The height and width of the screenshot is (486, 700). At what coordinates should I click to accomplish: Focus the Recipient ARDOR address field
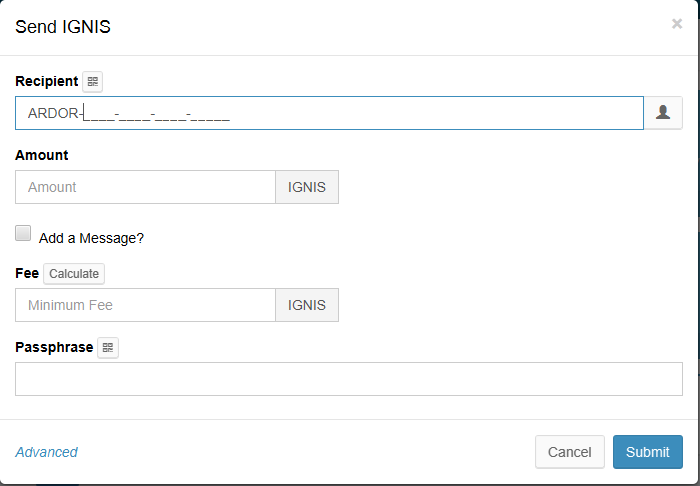coord(328,113)
